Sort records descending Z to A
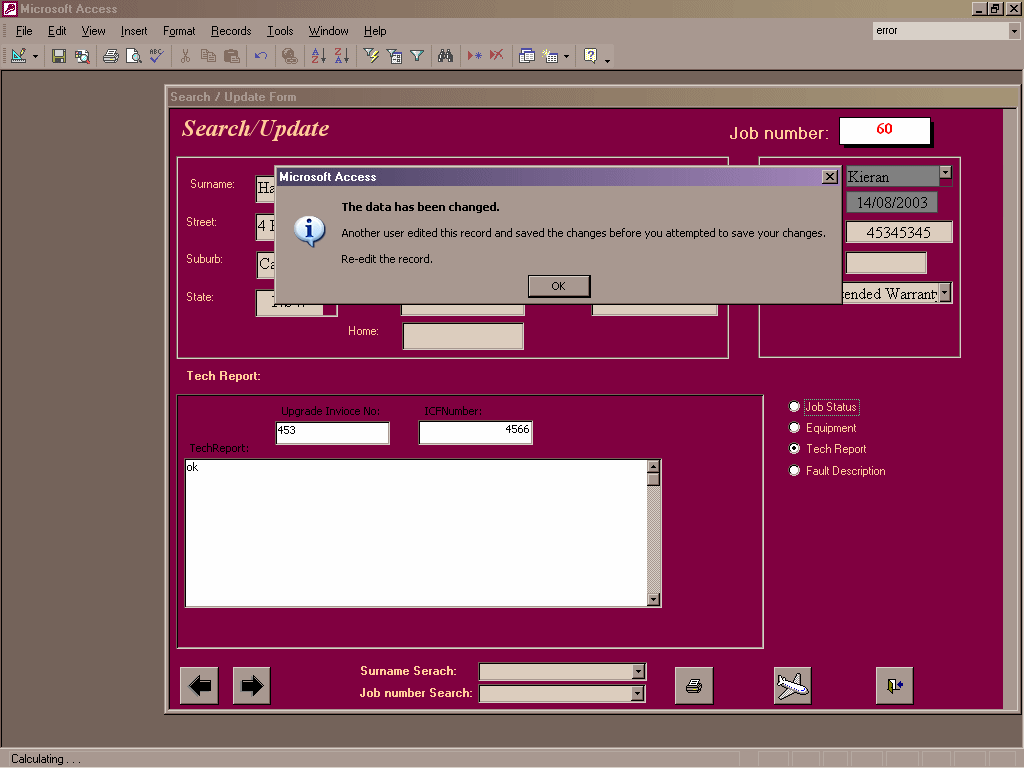This screenshot has width=1024, height=768. click(342, 56)
